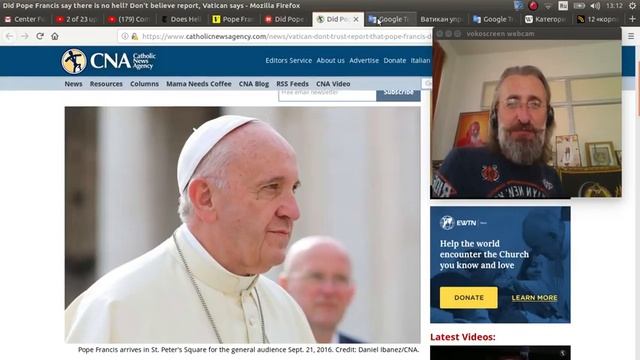Click the Advertise link

tap(364, 60)
